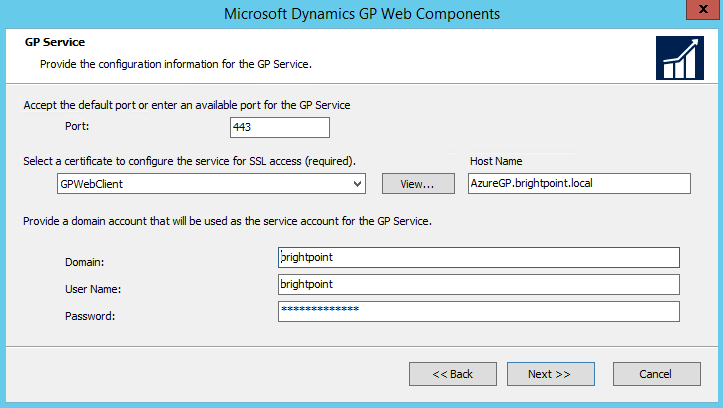The width and height of the screenshot is (723, 408).
Task: Click the SSL certificate instruction text
Action: click(x=190, y=161)
